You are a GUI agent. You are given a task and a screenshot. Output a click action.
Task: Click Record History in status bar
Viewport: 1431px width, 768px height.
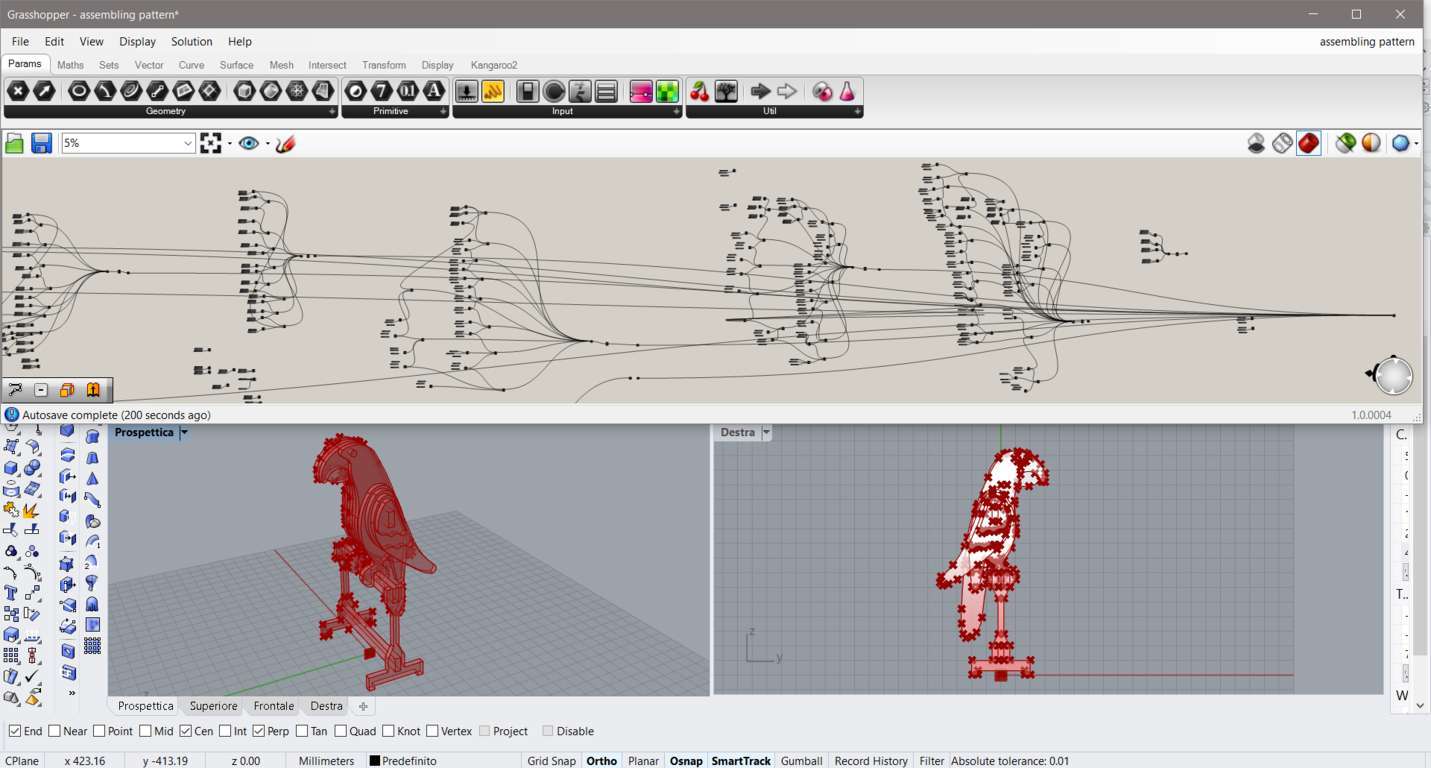click(871, 761)
